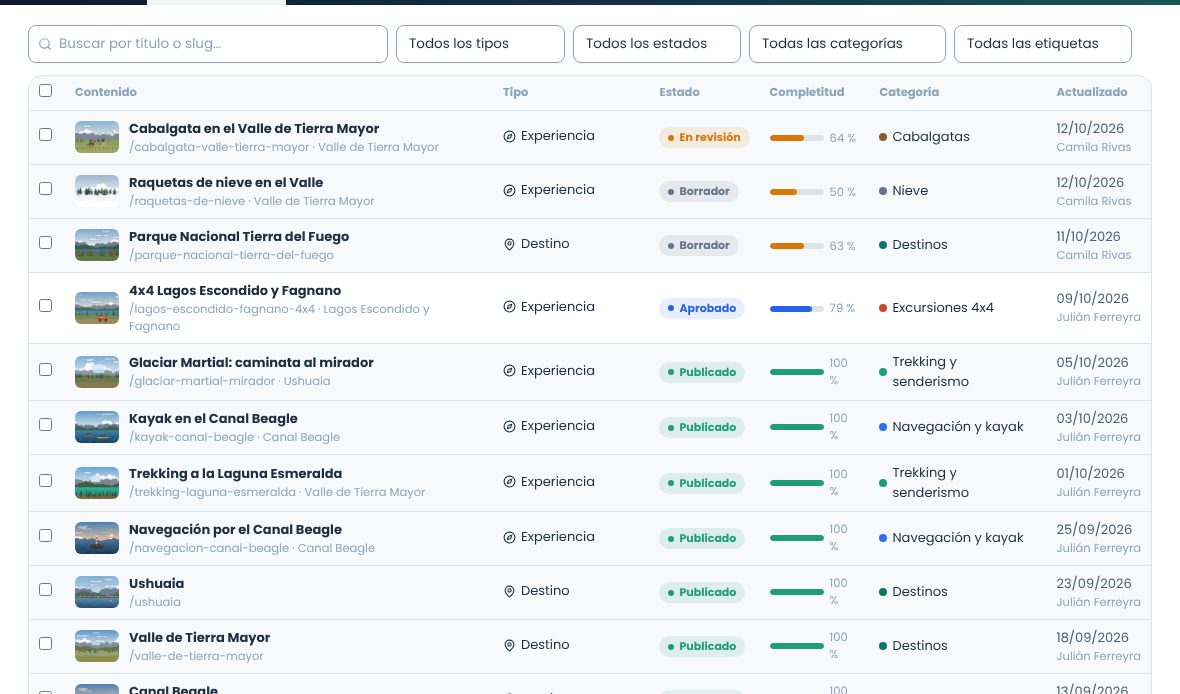Viewport: 1180px width, 694px height.
Task: Click the 23/09/2026 date cell
Action: [1092, 583]
